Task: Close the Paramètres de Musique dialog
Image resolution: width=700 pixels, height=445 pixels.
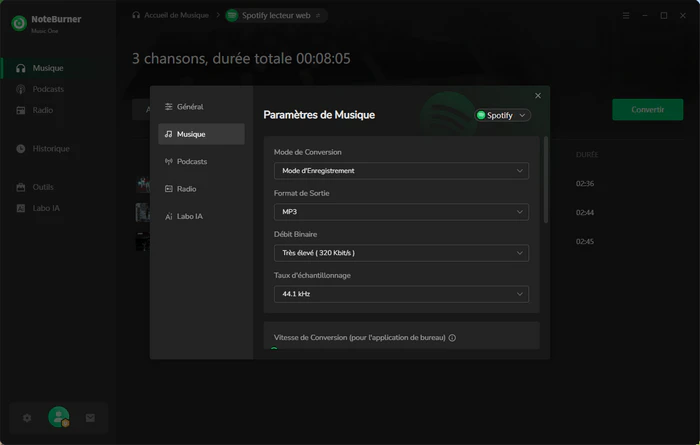Action: click(538, 96)
